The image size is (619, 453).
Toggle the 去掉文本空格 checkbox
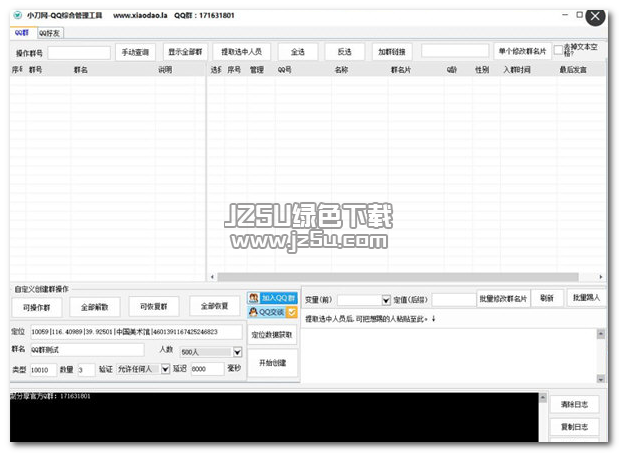558,50
